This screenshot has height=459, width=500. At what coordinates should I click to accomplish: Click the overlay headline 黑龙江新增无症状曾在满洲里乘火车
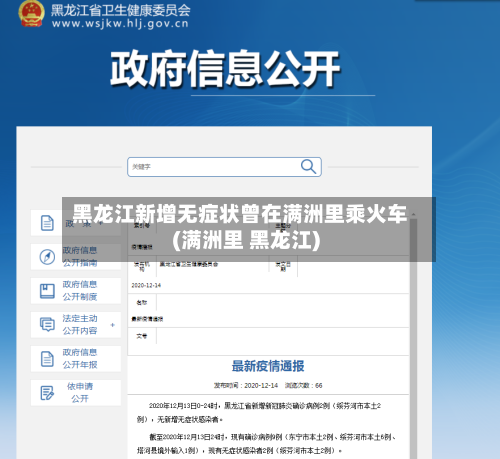[x=240, y=214]
